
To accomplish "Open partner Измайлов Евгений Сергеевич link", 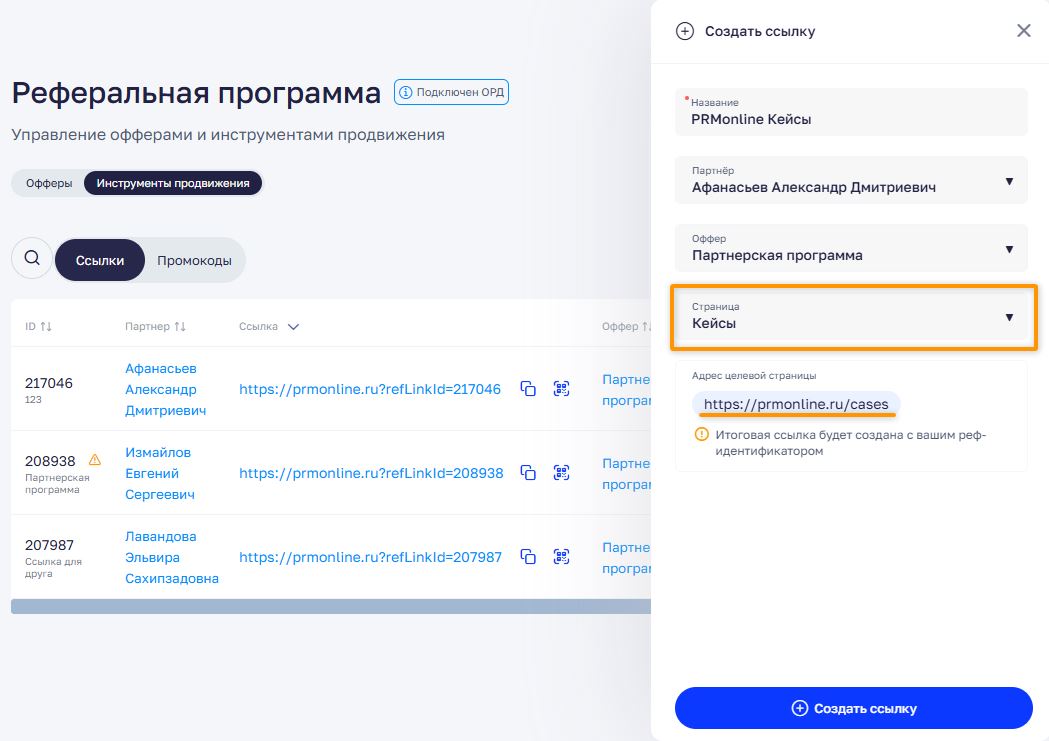I will (158, 473).
